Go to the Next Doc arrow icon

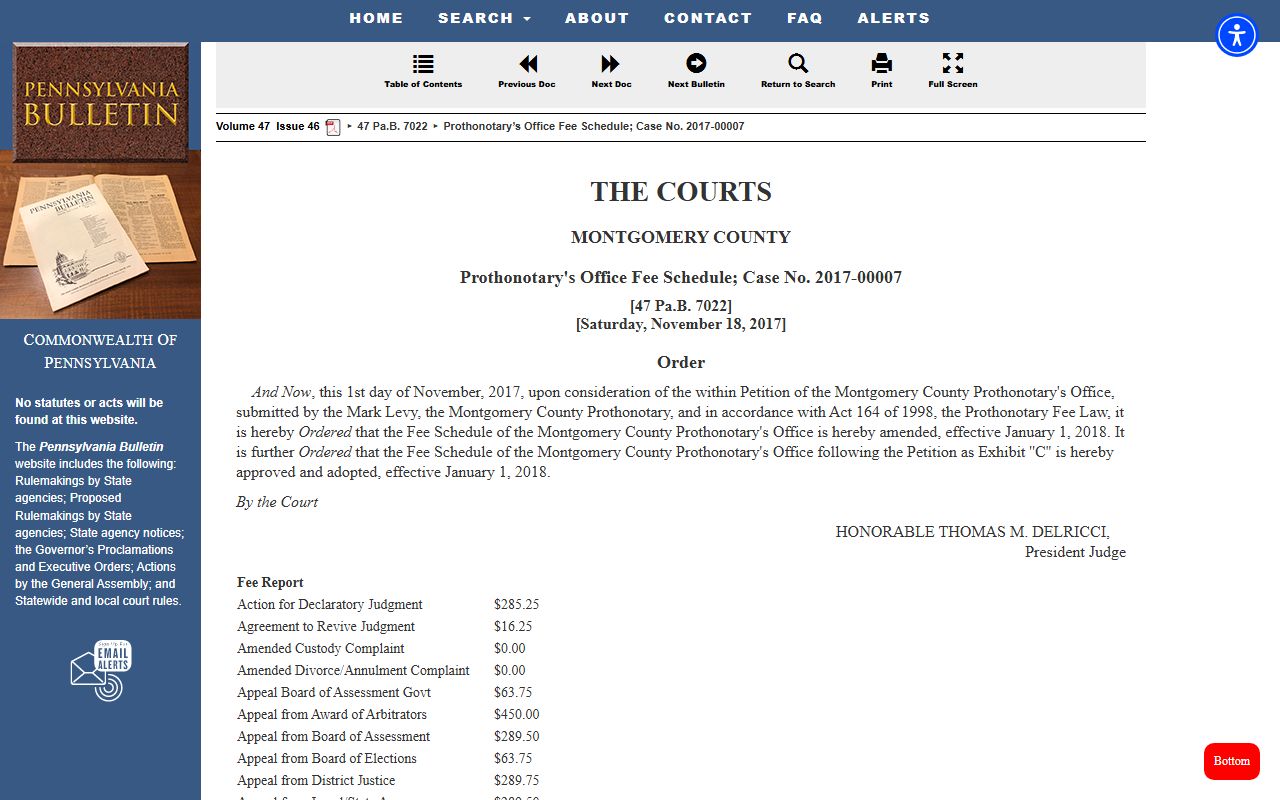point(610,64)
